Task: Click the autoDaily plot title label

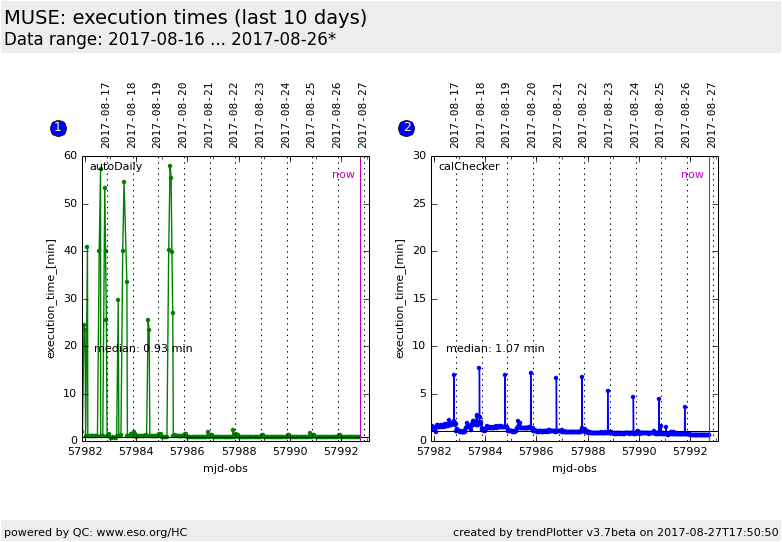Action: pyautogui.click(x=116, y=167)
